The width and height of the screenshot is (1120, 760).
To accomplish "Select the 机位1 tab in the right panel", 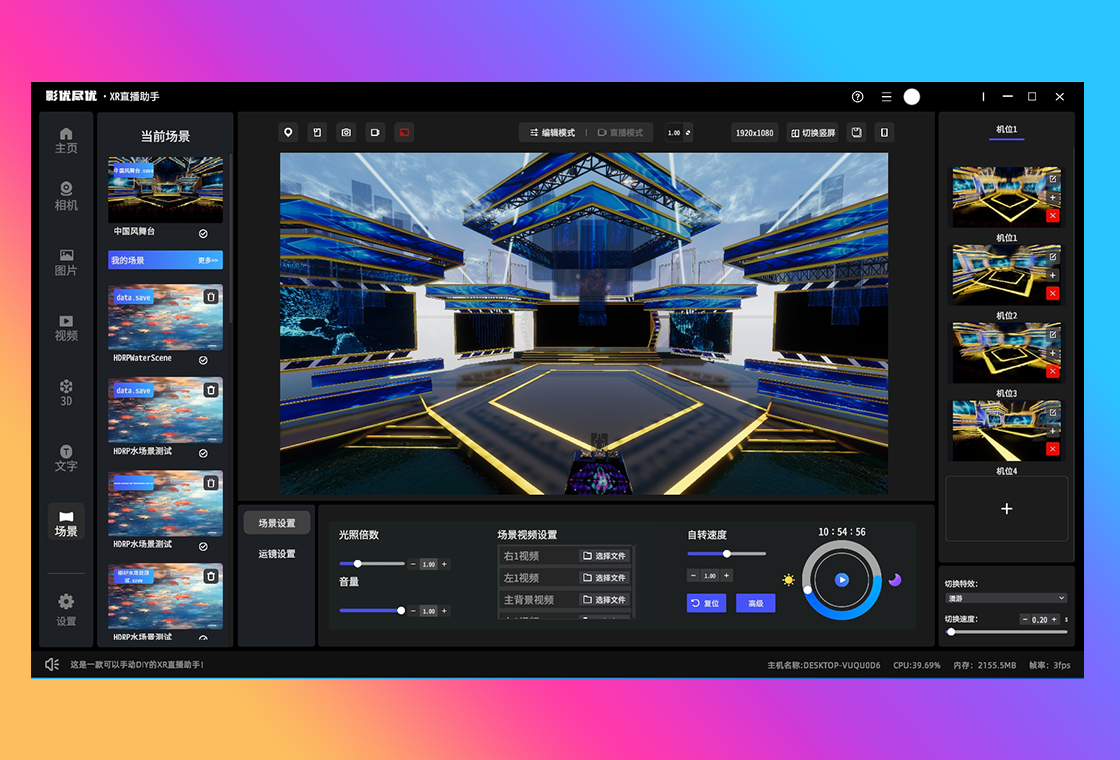I will coord(1006,129).
